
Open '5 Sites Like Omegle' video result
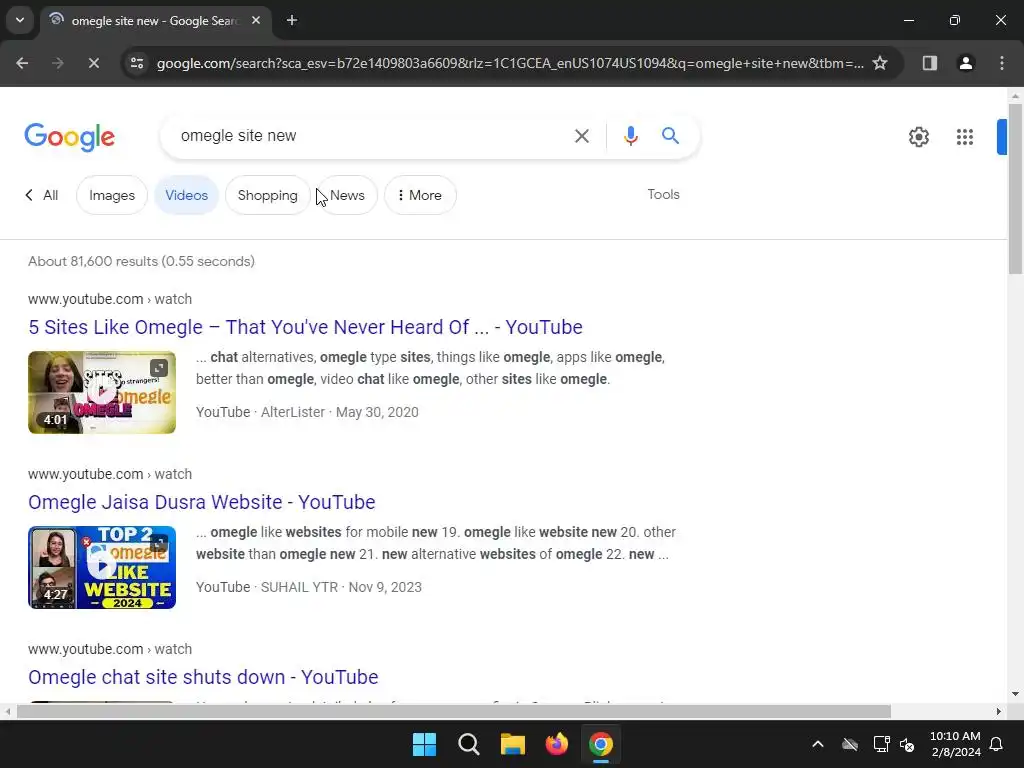[305, 327]
